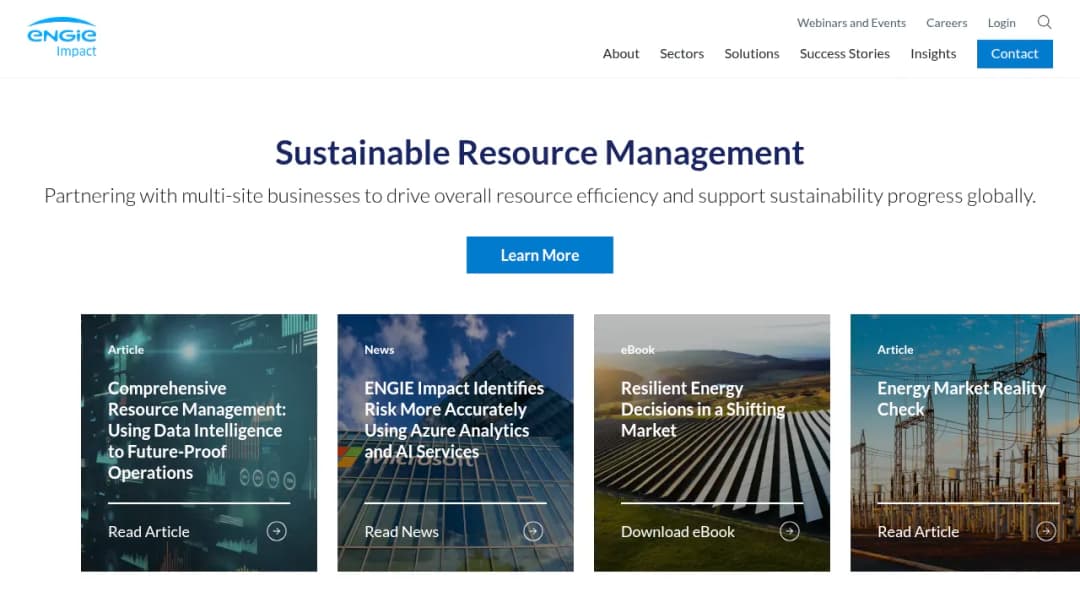Choose the Download eBook link
Image resolution: width=1080 pixels, height=608 pixels.
[678, 532]
